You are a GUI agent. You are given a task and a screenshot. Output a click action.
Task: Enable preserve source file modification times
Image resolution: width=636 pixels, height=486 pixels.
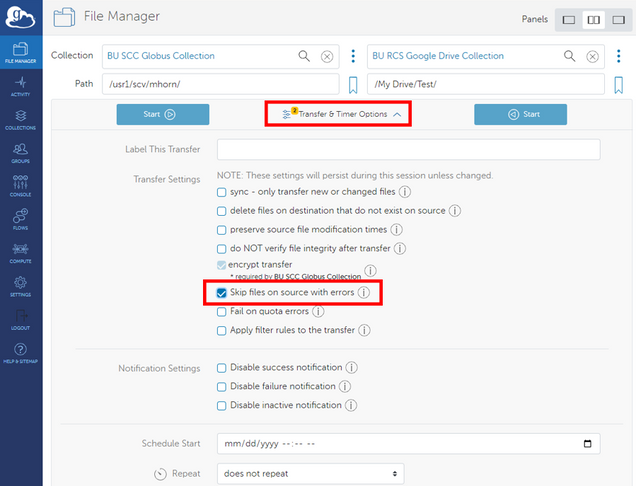click(x=221, y=230)
